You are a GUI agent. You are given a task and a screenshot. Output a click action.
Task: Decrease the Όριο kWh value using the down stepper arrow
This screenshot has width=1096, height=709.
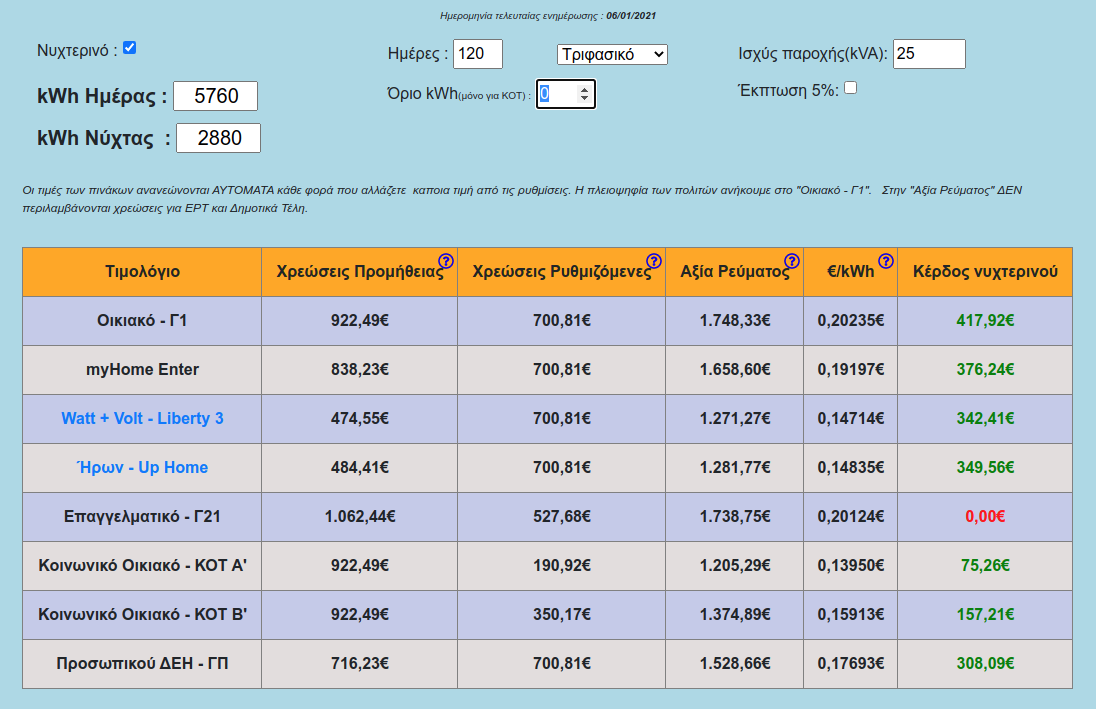[584, 99]
